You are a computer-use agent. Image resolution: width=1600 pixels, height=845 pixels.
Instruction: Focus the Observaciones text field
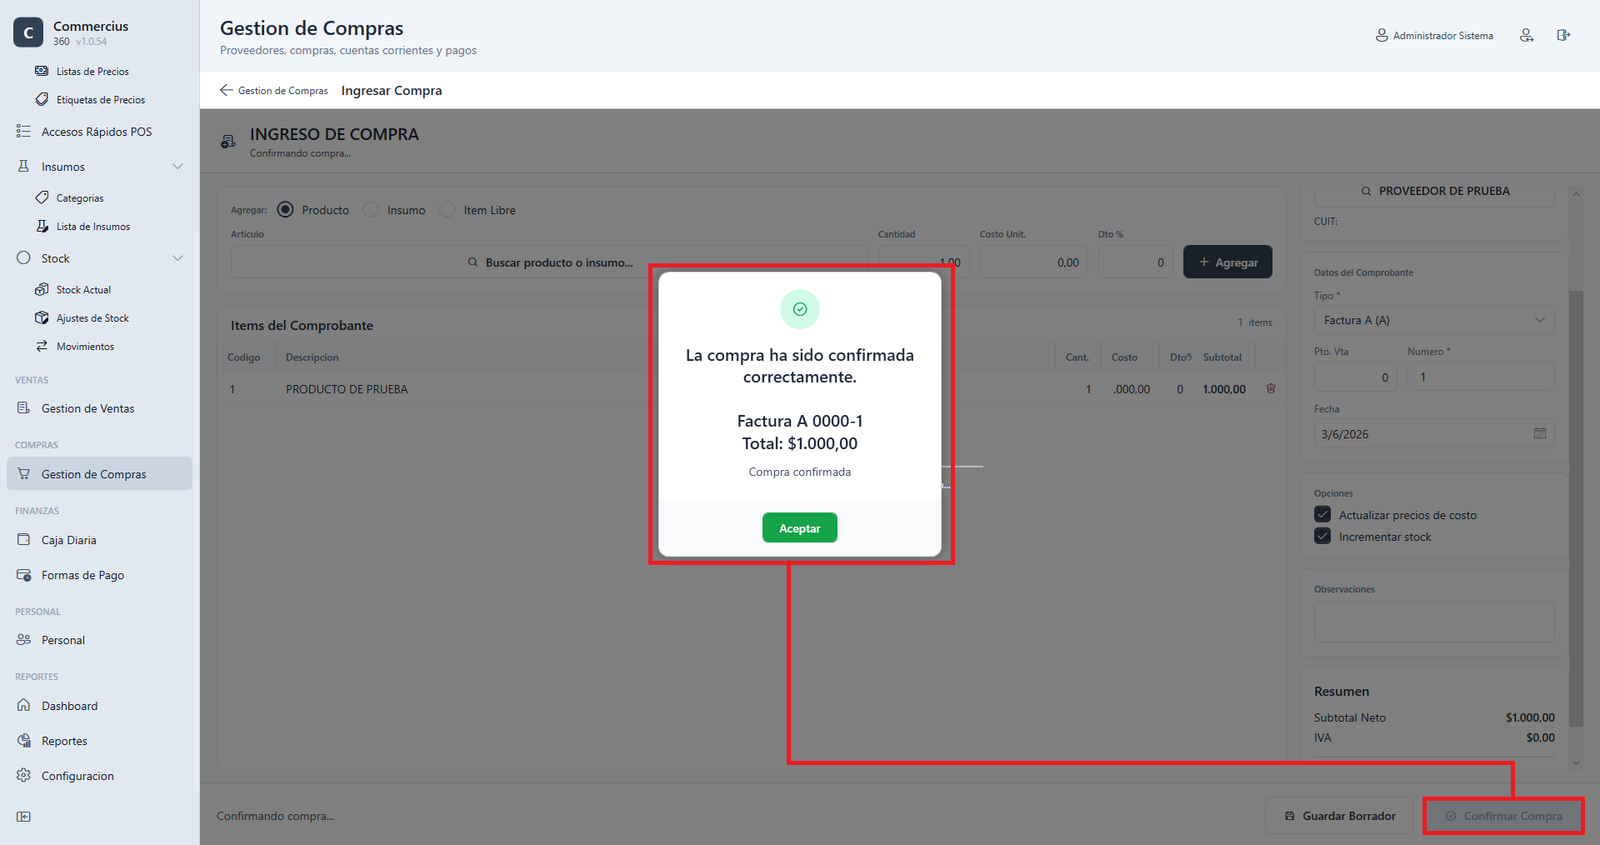click(1434, 621)
